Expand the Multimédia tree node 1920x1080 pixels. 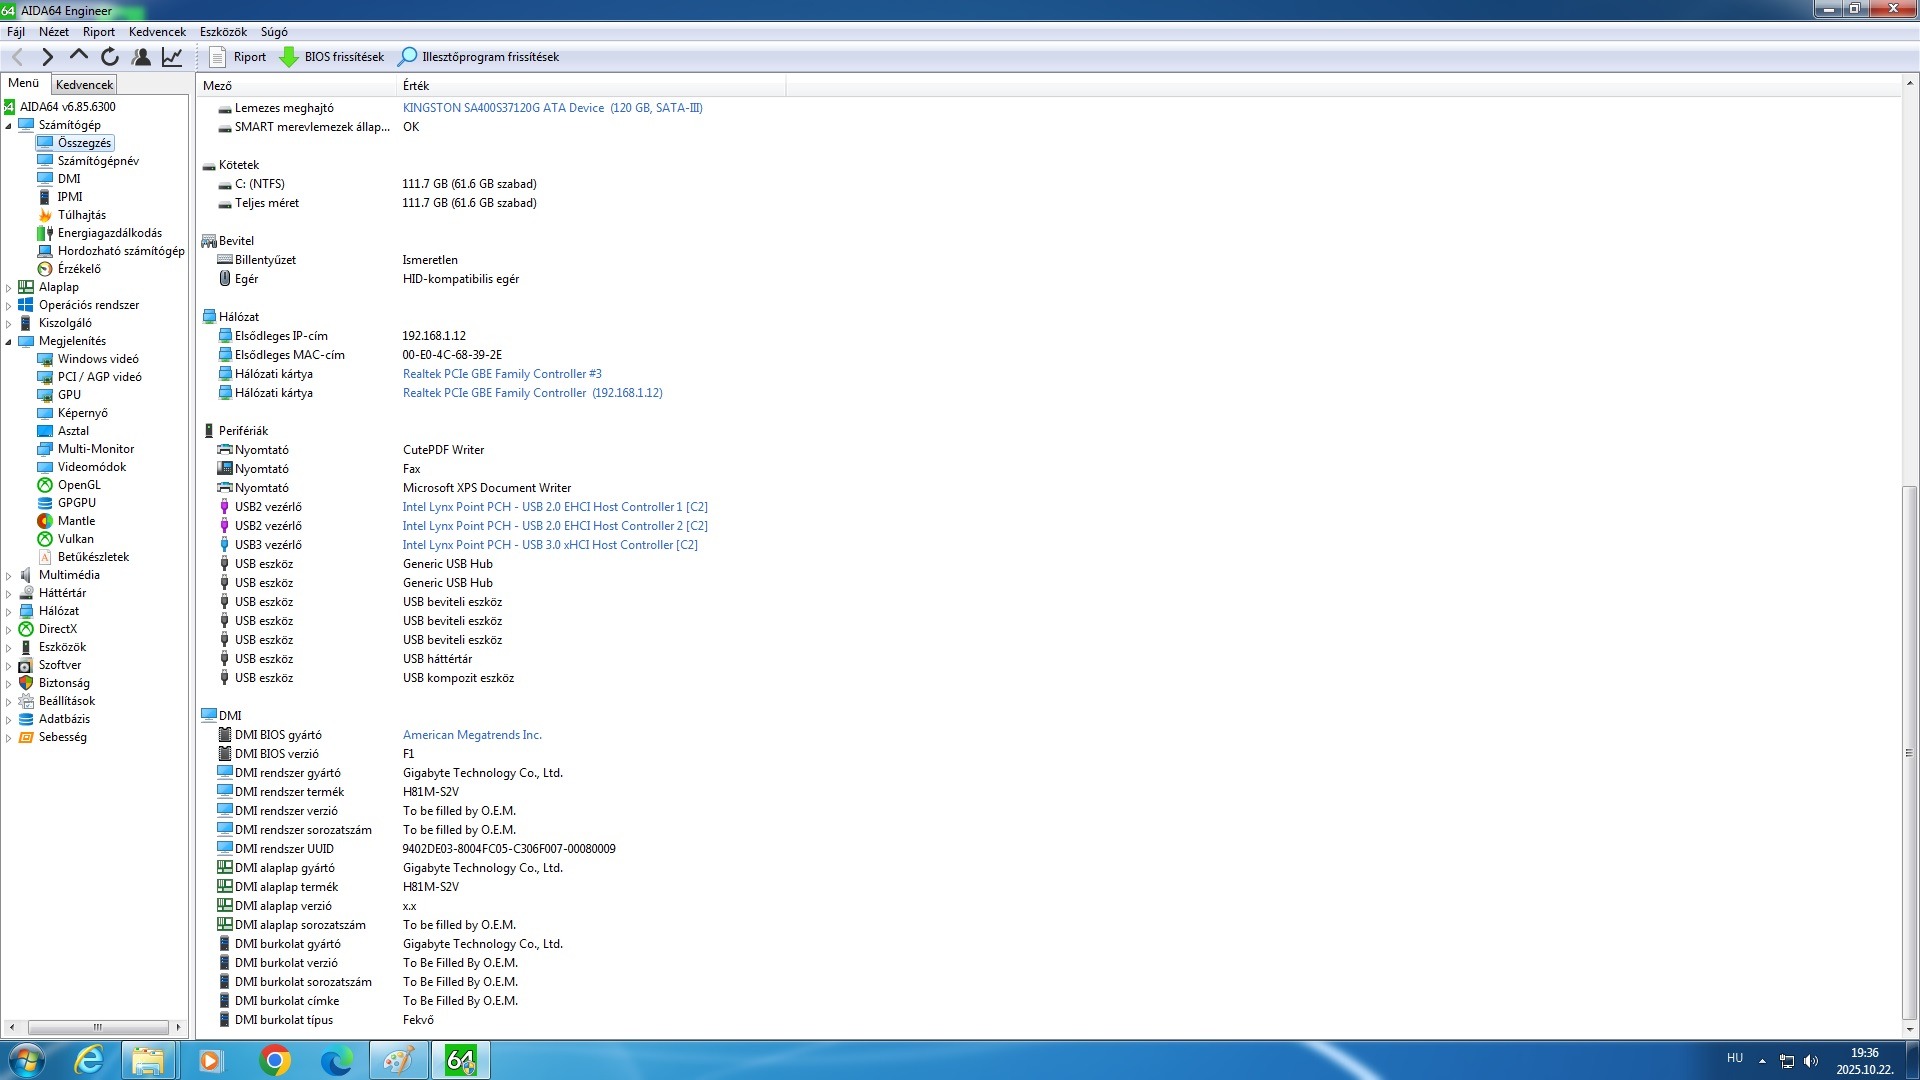[x=9, y=576]
